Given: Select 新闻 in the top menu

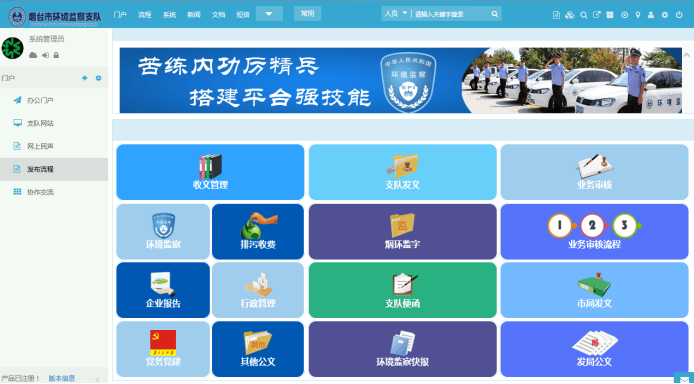Looking at the screenshot, I should [x=194, y=15].
